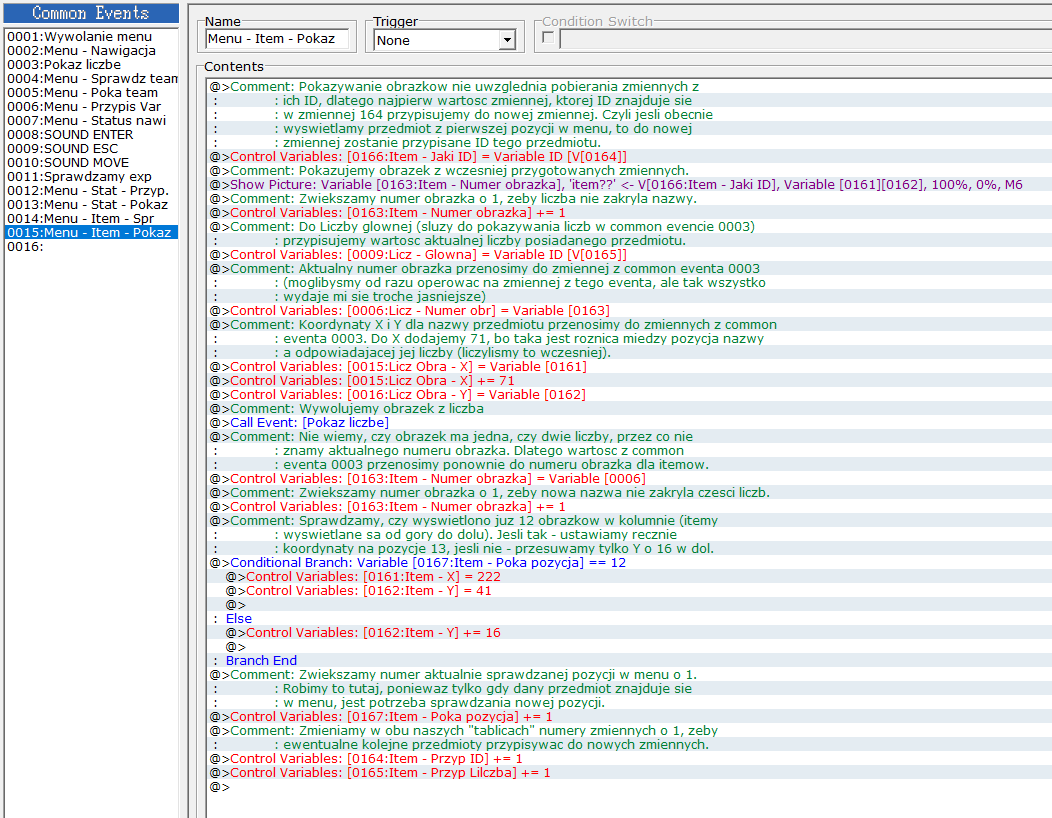Select the empty event slot 0016:
This screenshot has width=1052, height=818.
91,247
